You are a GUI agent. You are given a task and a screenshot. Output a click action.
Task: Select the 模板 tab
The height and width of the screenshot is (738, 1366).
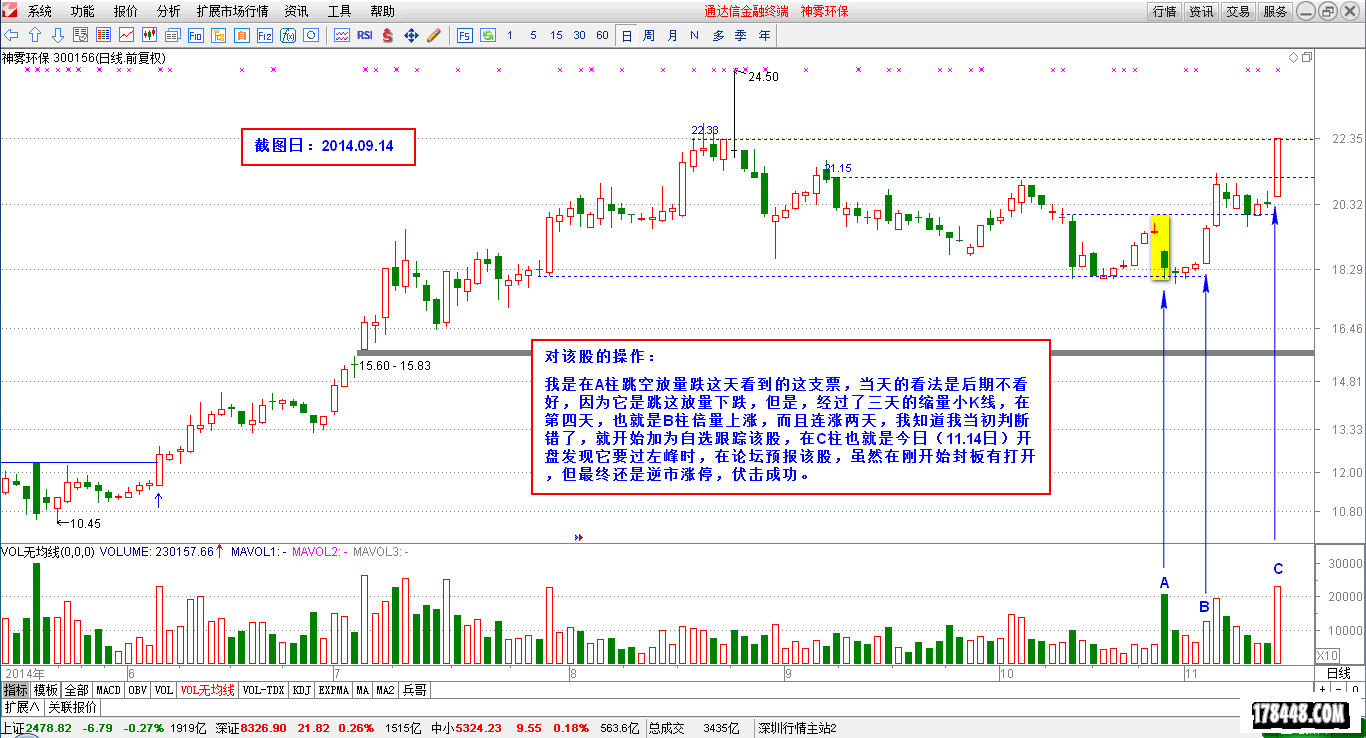click(x=46, y=690)
